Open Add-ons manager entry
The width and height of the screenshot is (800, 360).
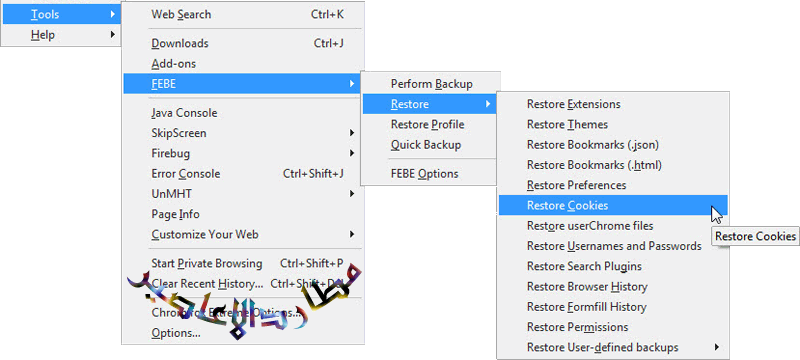click(x=243, y=64)
